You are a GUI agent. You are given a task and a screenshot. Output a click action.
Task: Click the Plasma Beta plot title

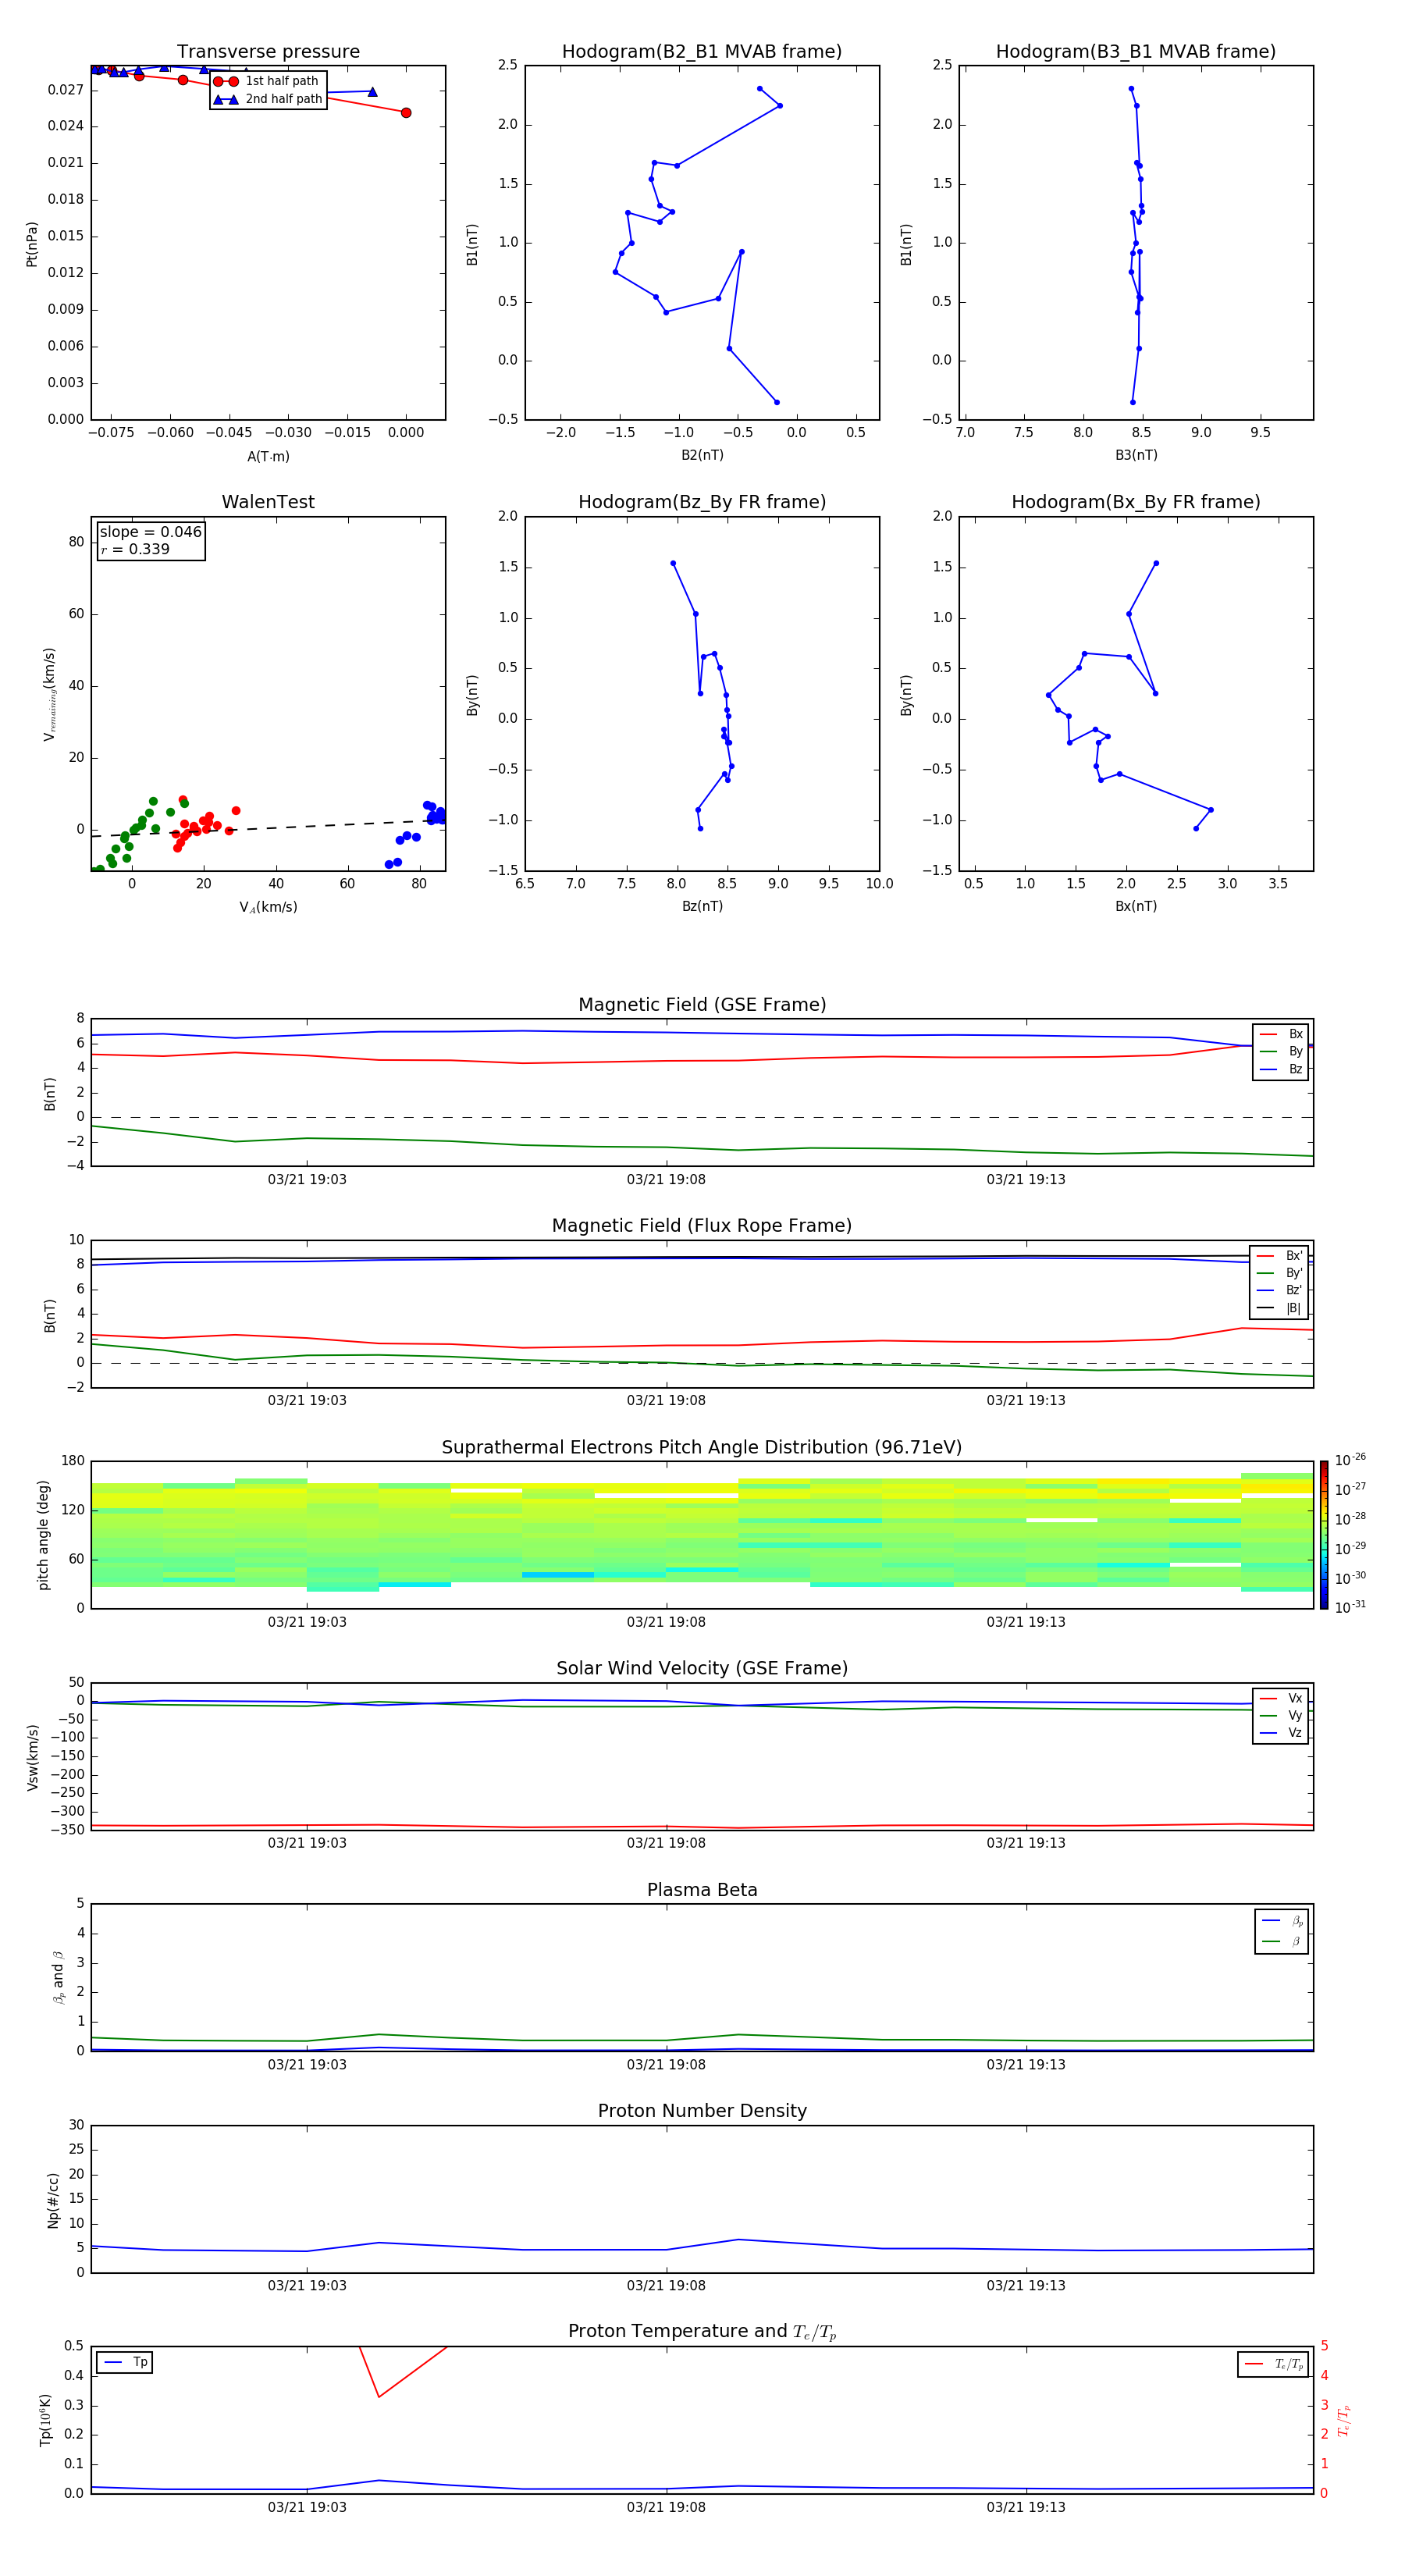point(702,1891)
